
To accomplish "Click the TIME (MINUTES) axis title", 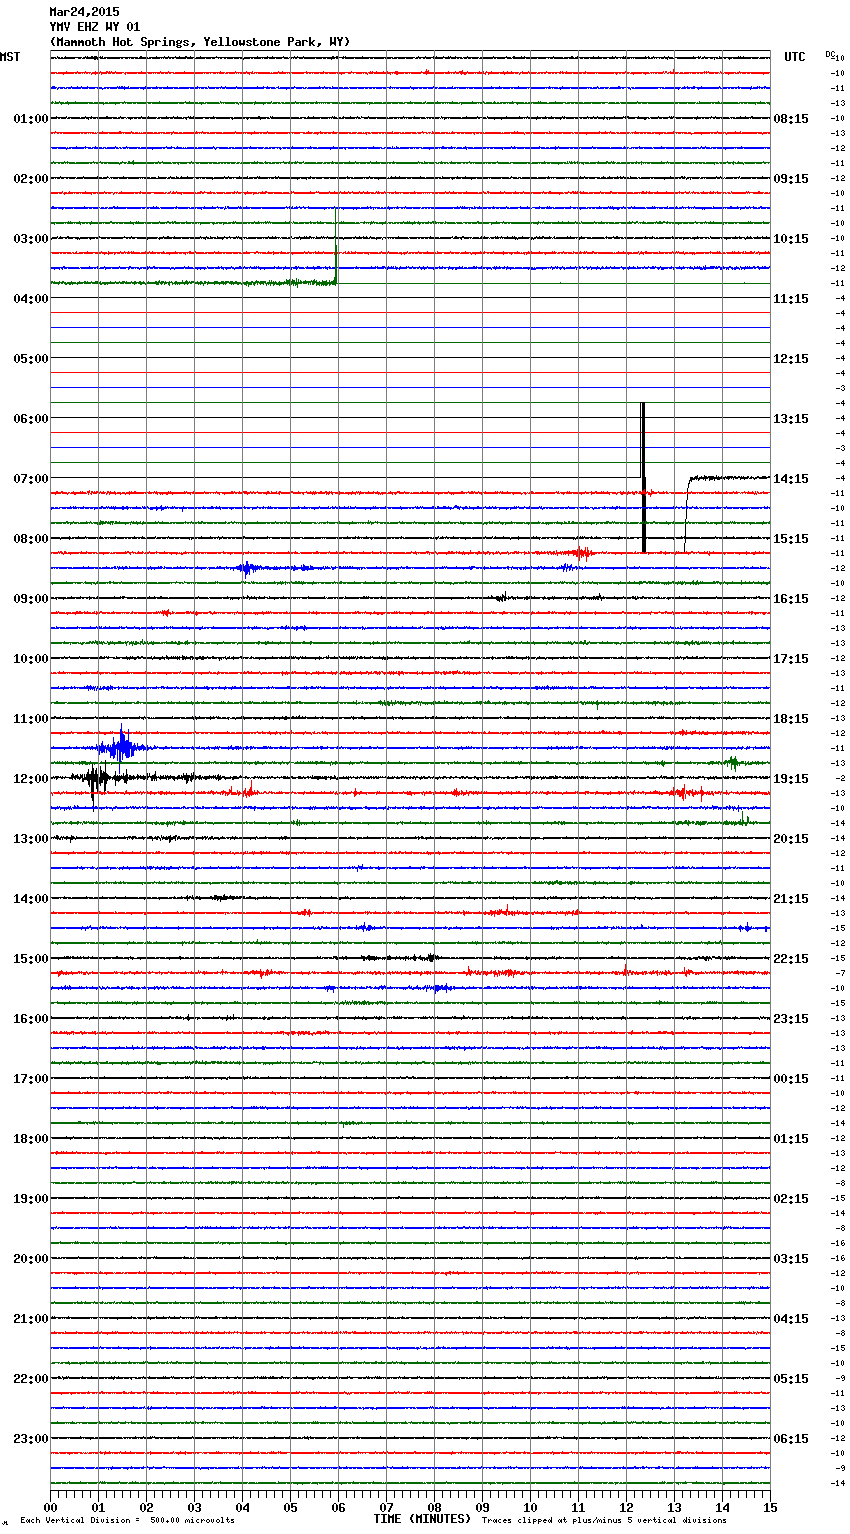I will (x=422, y=1519).
